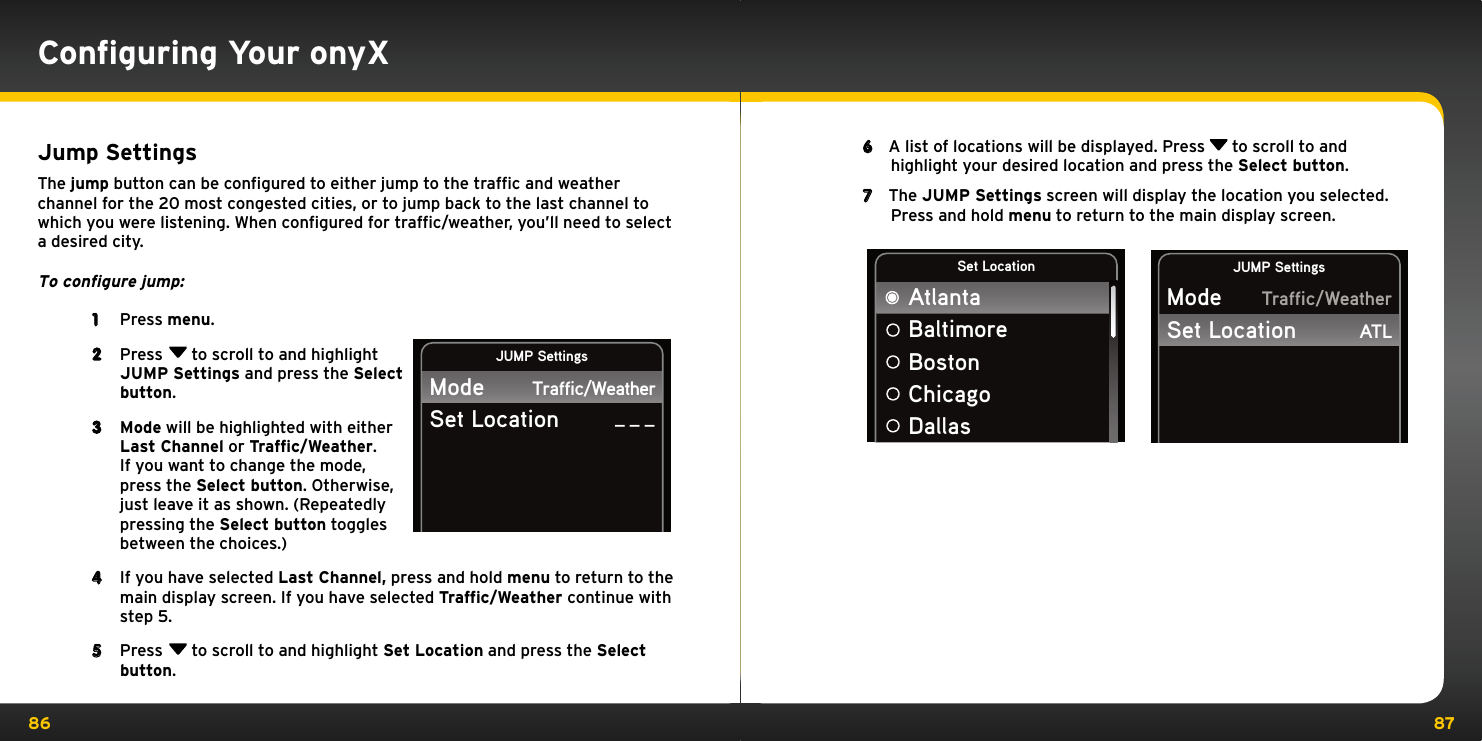This screenshot has width=1482, height=741.
Task: Click the right 'JUMP Settings' screen title
Action: [1279, 267]
